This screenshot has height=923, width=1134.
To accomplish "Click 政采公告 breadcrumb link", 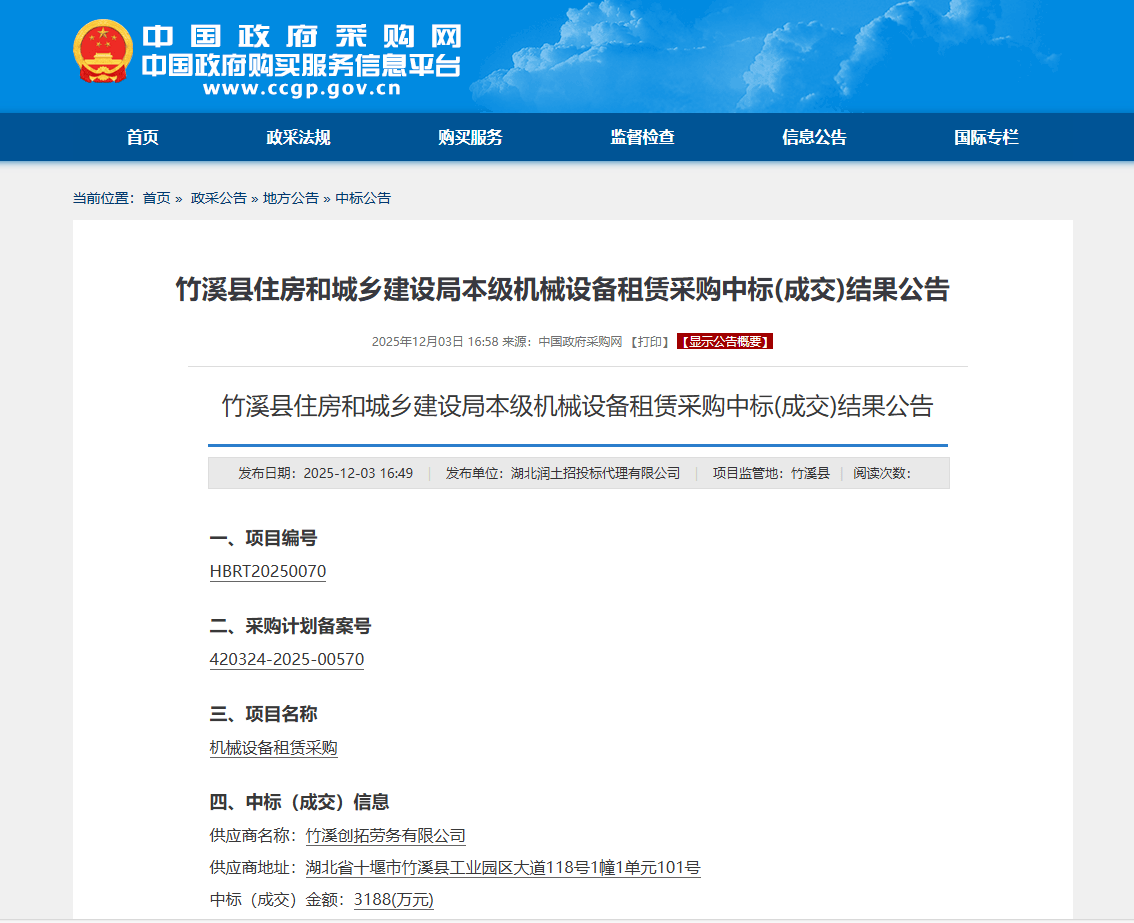I will 218,198.
